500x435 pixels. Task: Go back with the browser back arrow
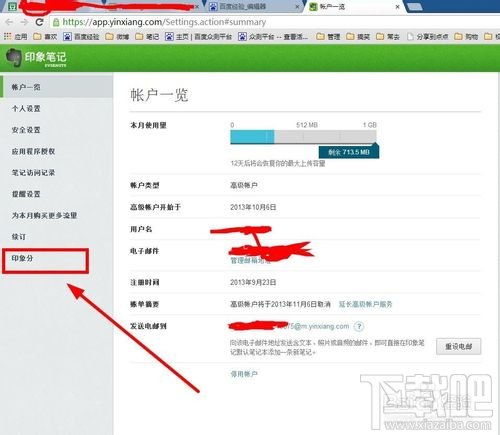point(9,22)
